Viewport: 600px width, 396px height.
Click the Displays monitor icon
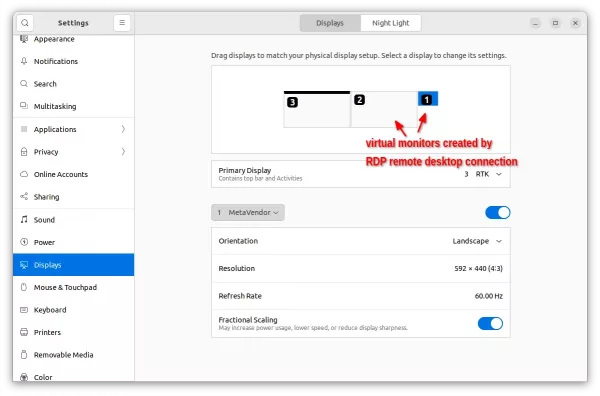[24, 265]
